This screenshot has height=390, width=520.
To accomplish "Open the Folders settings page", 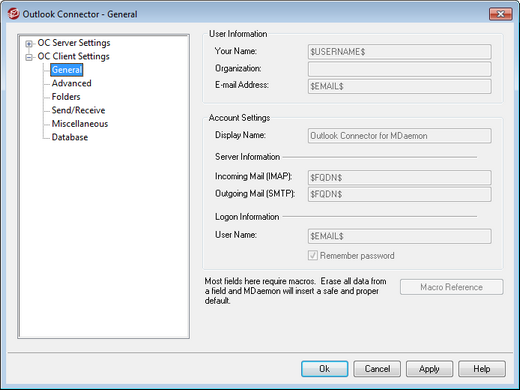I will pos(66,97).
